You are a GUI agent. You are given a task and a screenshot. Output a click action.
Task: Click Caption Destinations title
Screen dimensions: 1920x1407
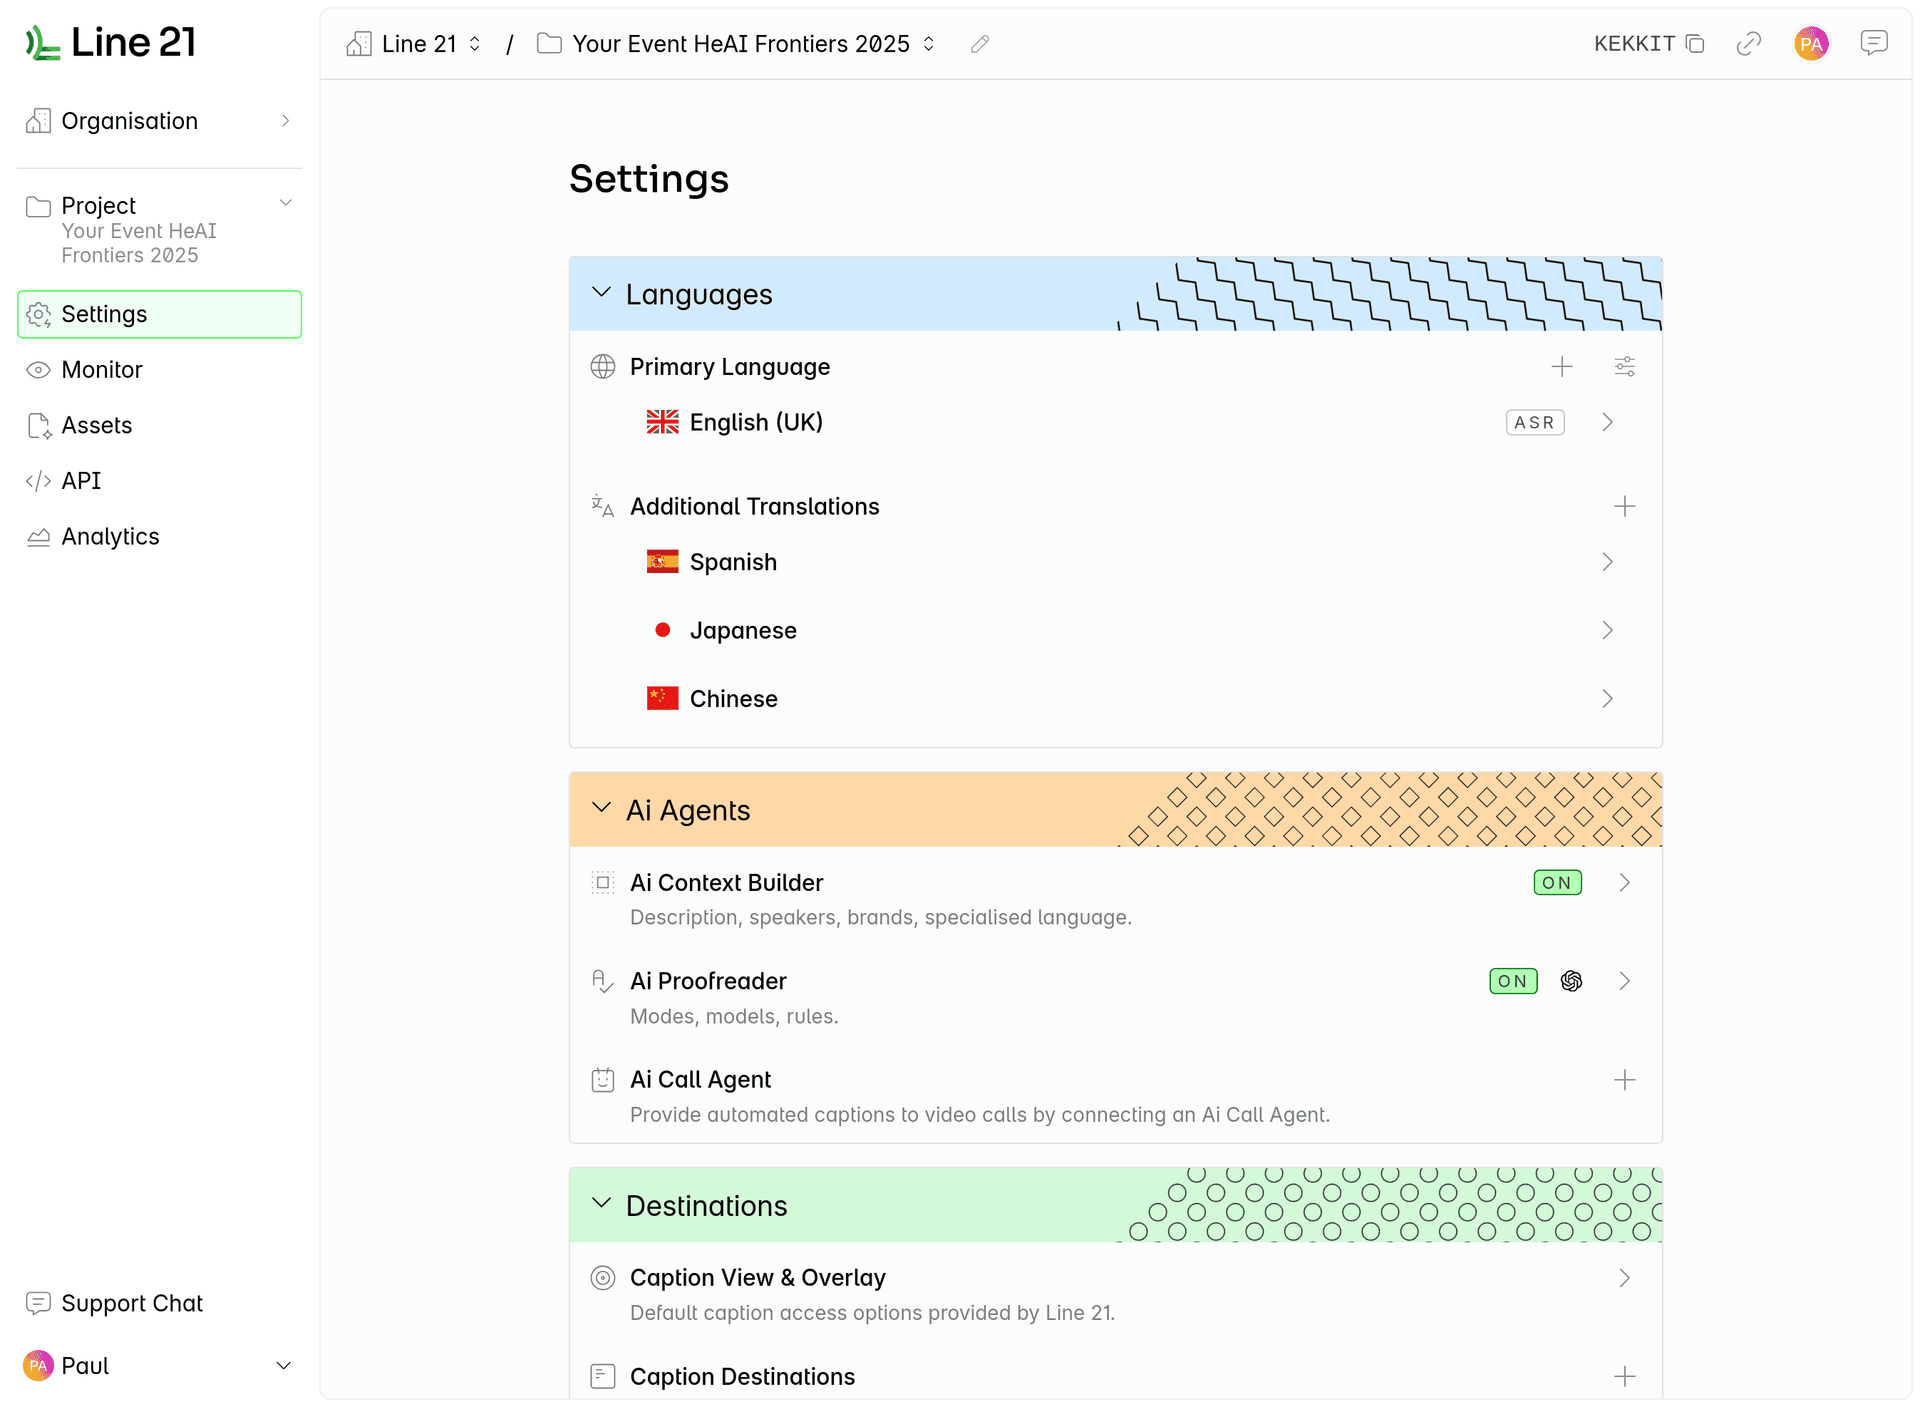coord(742,1377)
